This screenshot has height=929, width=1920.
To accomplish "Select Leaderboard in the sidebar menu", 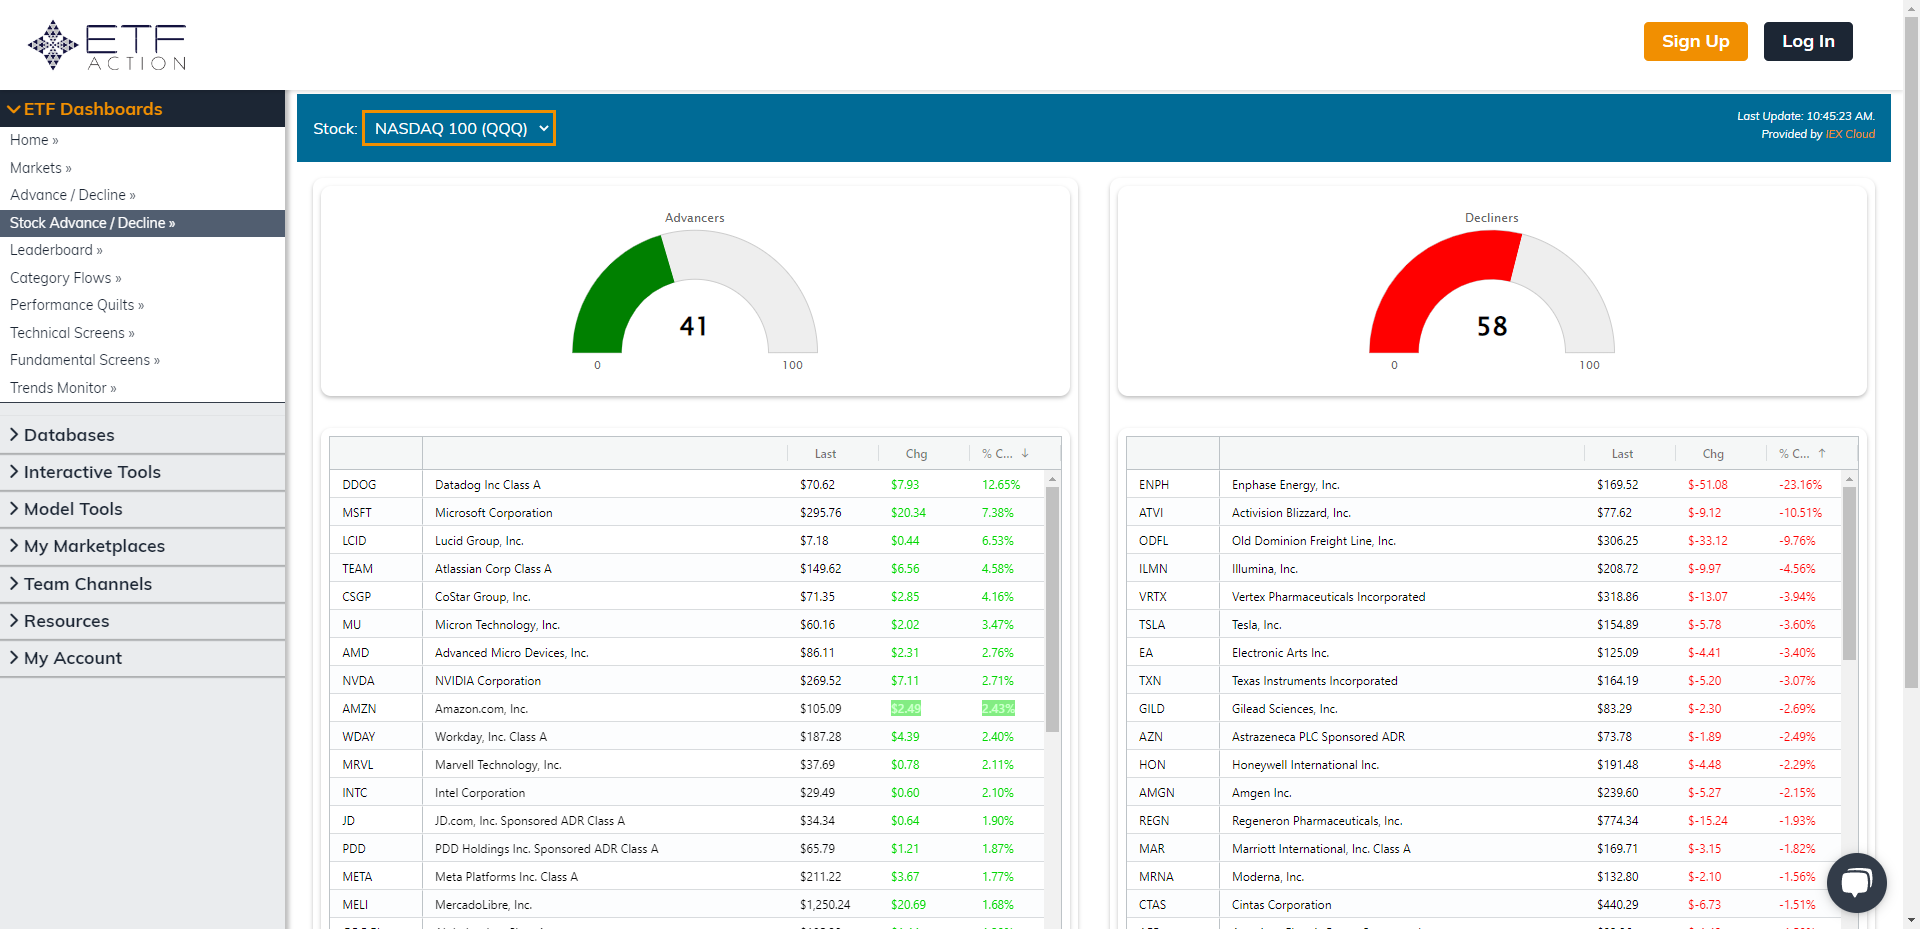I will (x=56, y=250).
